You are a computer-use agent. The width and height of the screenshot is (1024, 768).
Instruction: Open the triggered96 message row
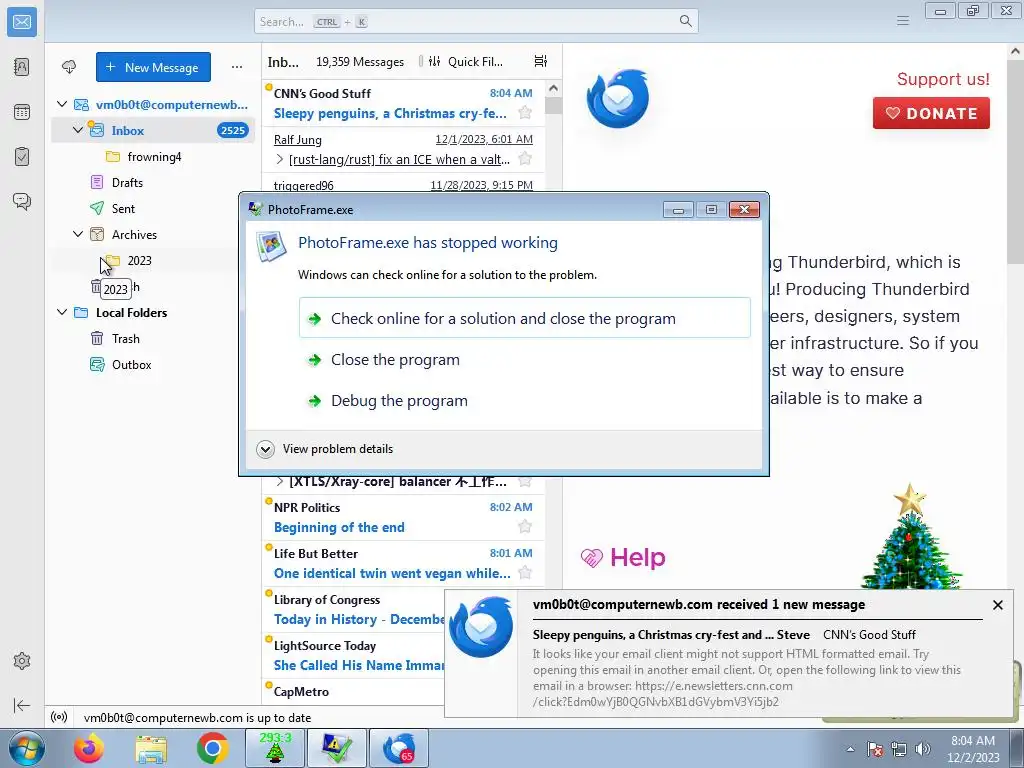click(x=403, y=183)
